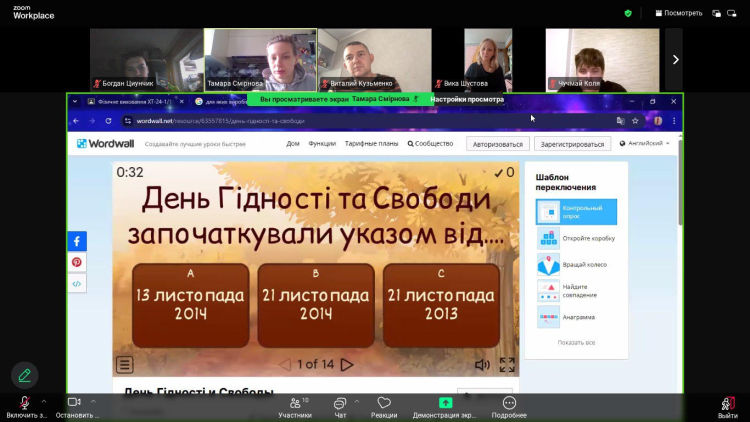This screenshot has width=750, height=422.
Task: Expand Настройки просмотра view options dropdown
Action: coord(468,99)
